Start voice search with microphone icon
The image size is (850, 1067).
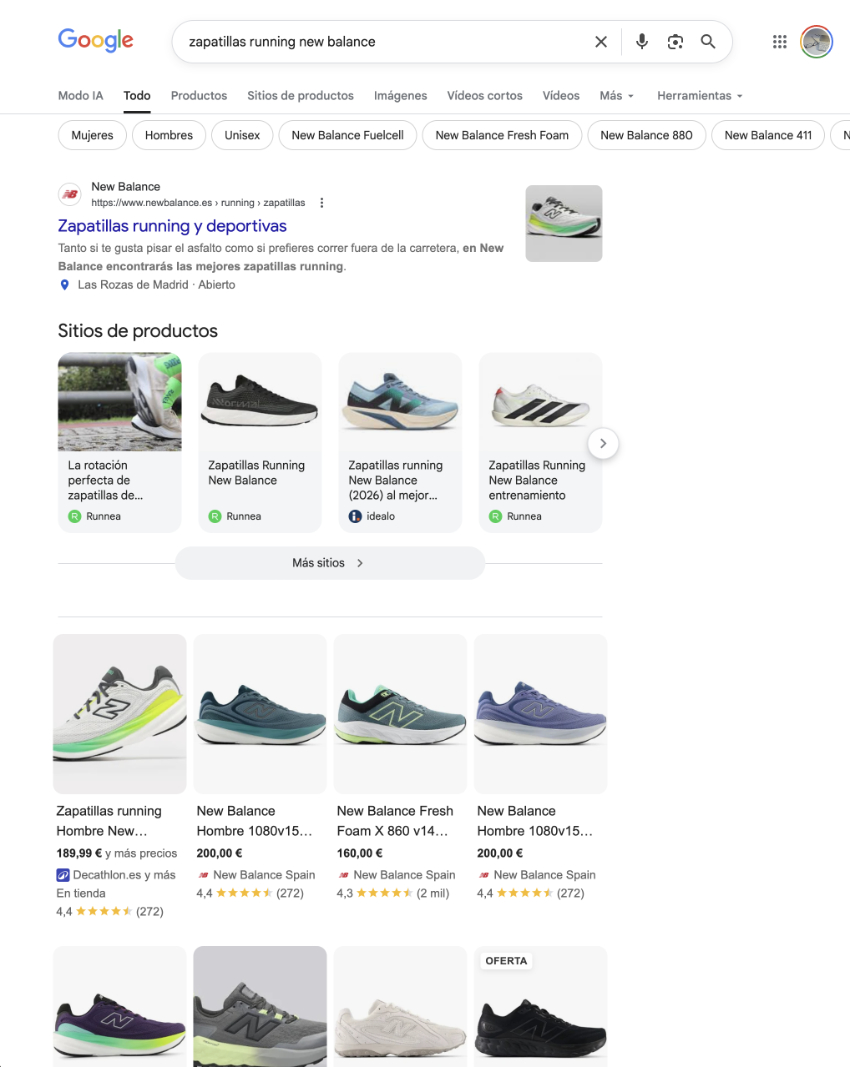click(642, 42)
